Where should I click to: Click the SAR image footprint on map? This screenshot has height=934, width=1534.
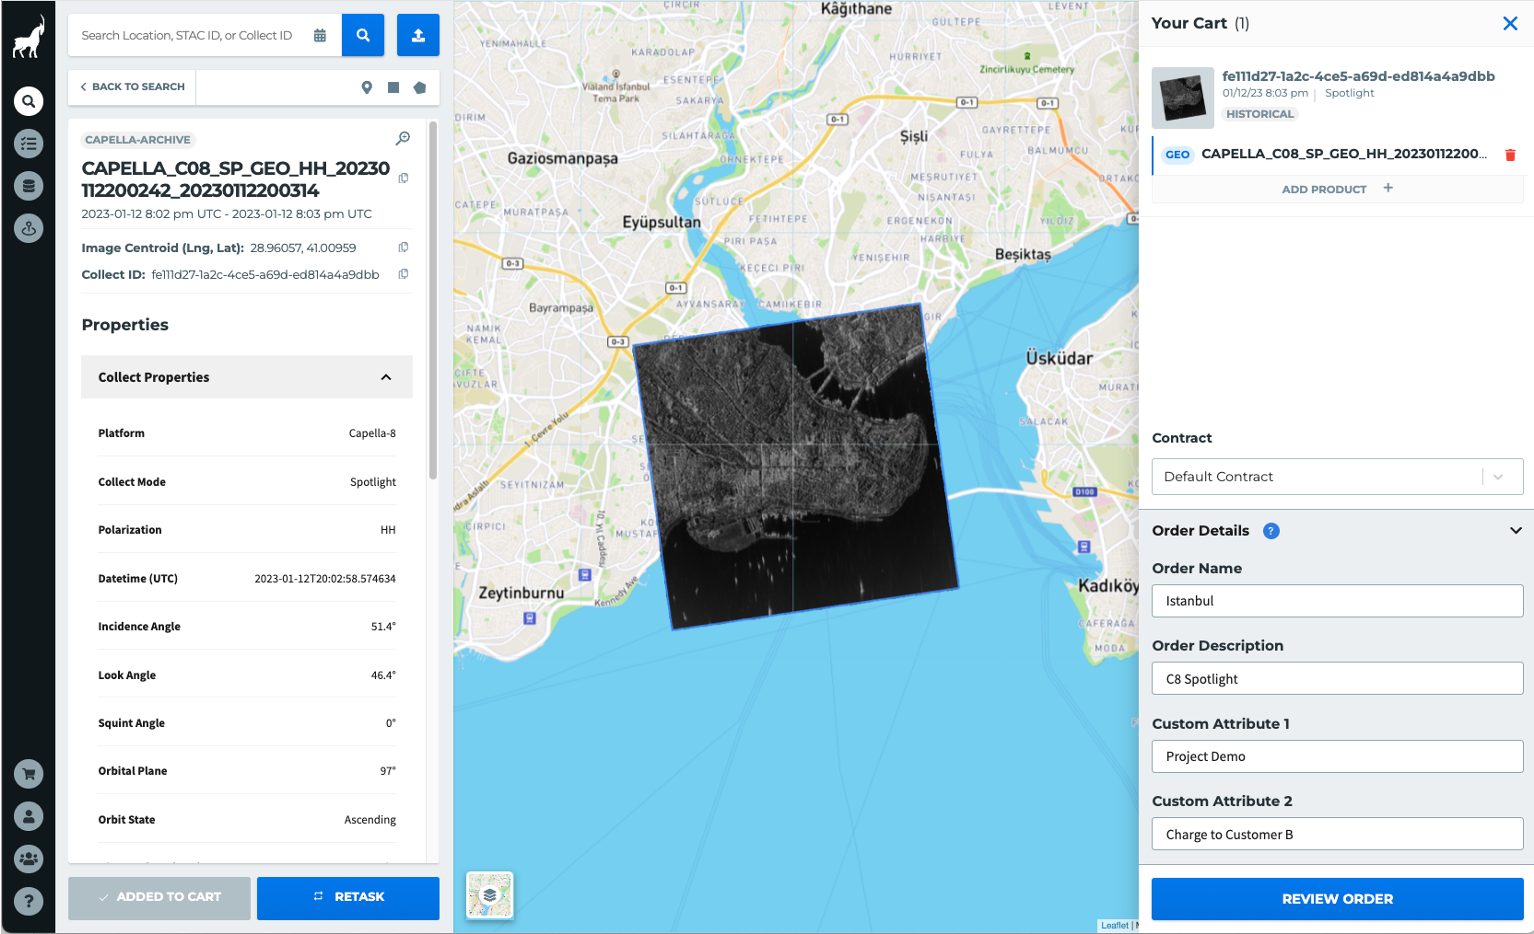click(x=796, y=466)
